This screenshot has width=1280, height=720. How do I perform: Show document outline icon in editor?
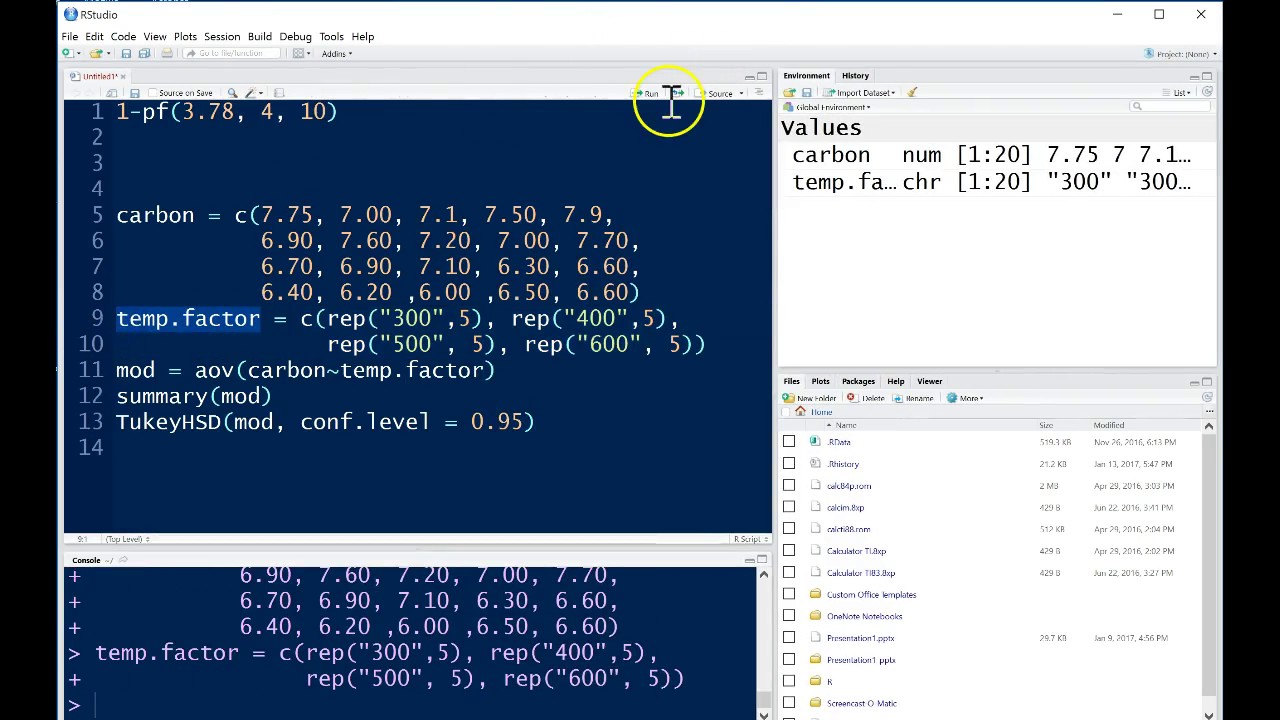click(759, 93)
